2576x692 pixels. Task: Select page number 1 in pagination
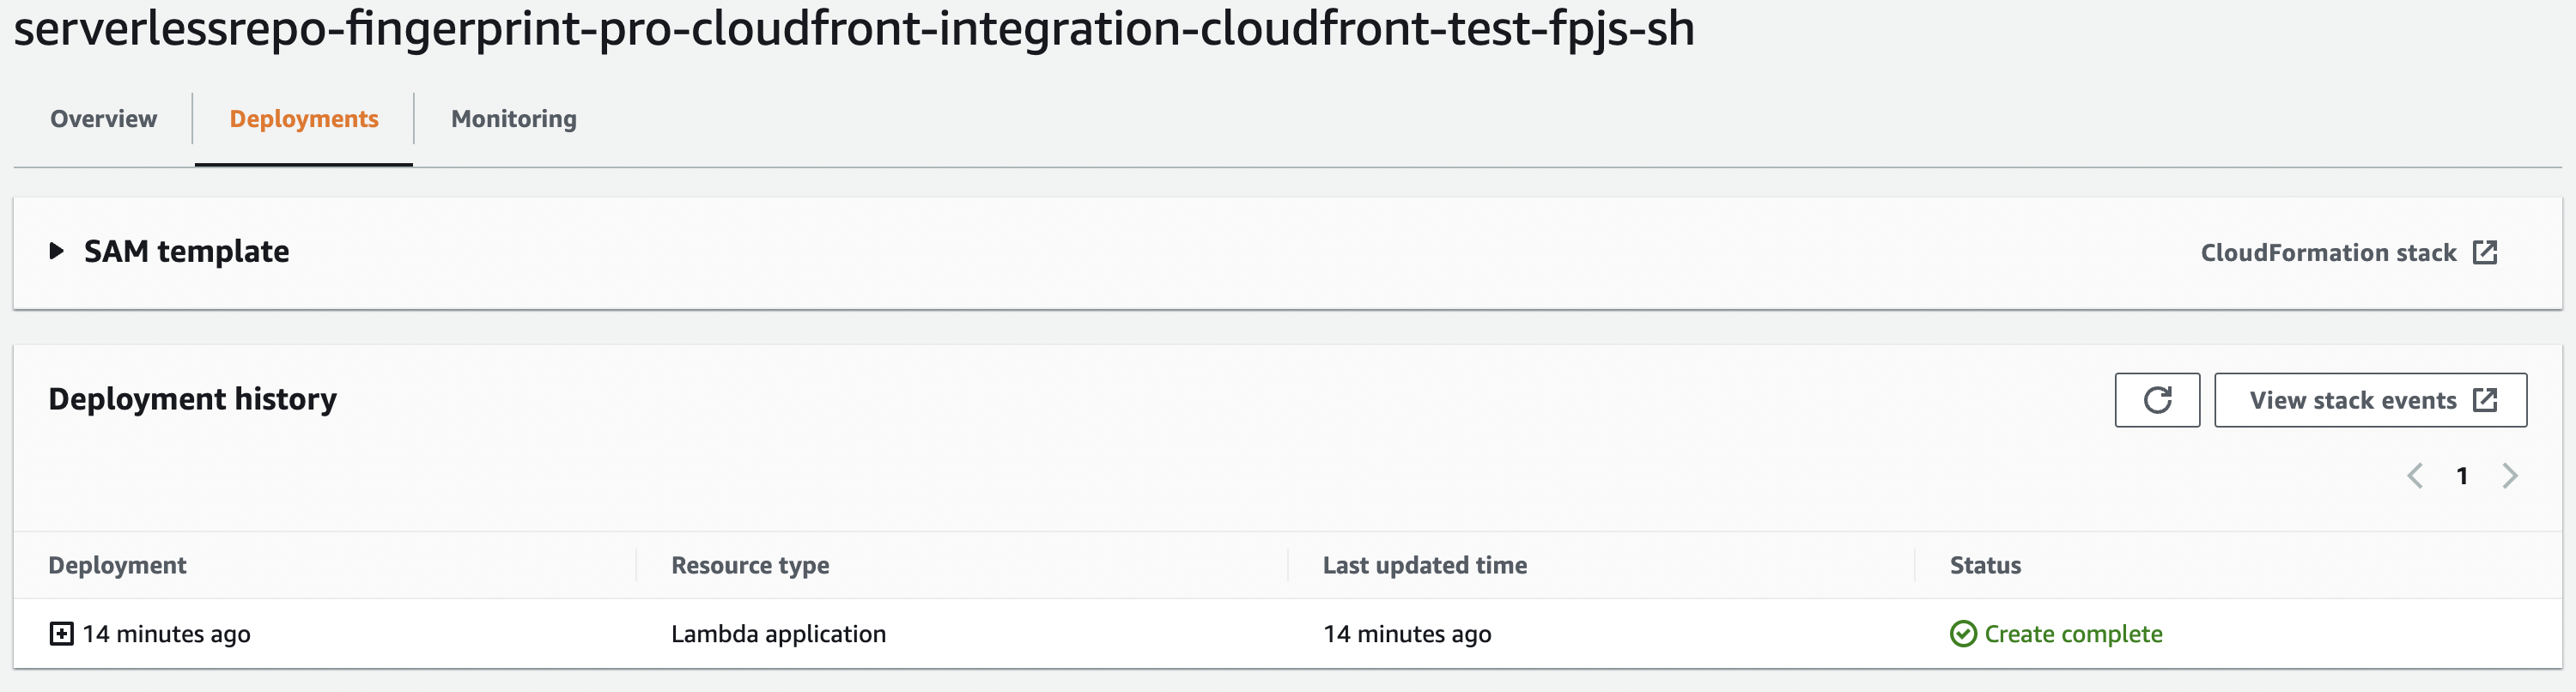2462,476
